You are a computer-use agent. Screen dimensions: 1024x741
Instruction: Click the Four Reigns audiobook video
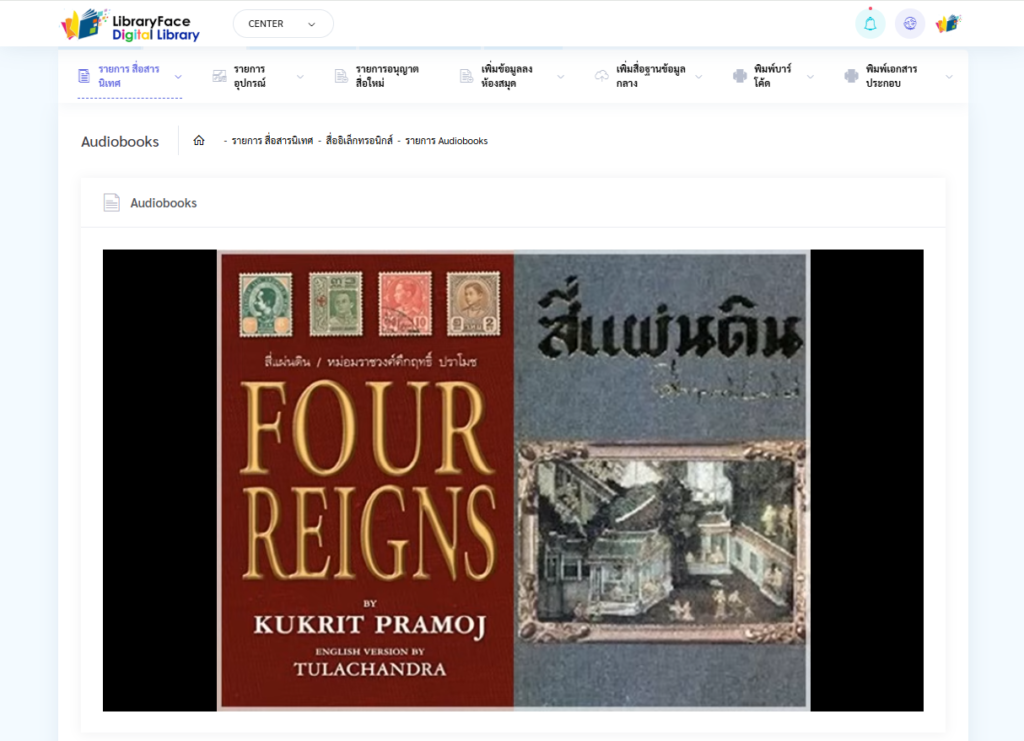pos(512,480)
